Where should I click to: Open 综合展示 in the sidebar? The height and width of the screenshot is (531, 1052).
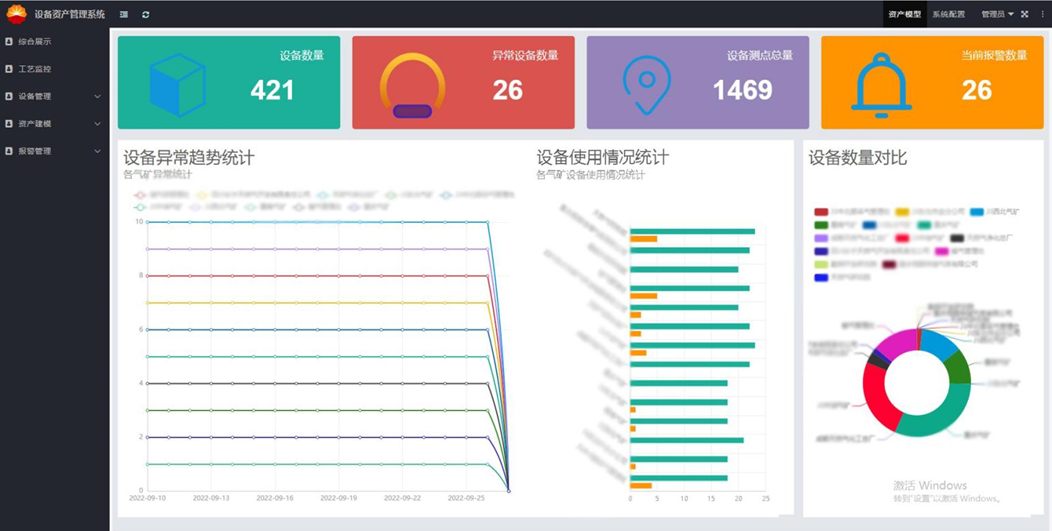pos(35,42)
